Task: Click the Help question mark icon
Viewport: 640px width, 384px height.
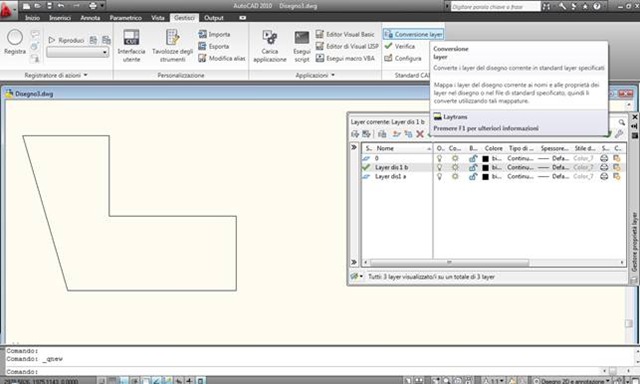Action: (597, 6)
